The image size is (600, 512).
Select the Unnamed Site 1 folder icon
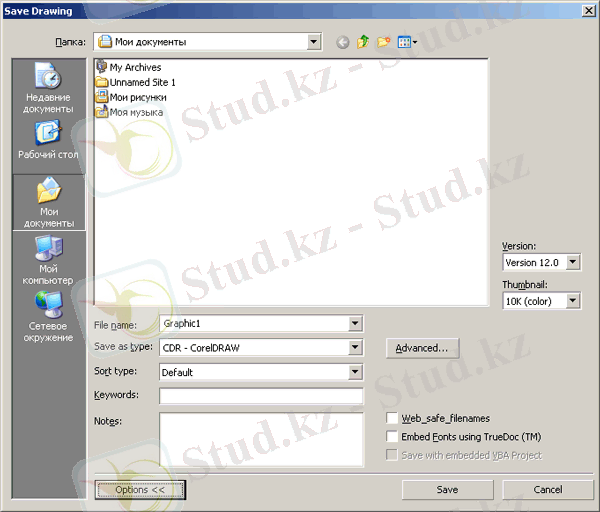click(x=101, y=82)
